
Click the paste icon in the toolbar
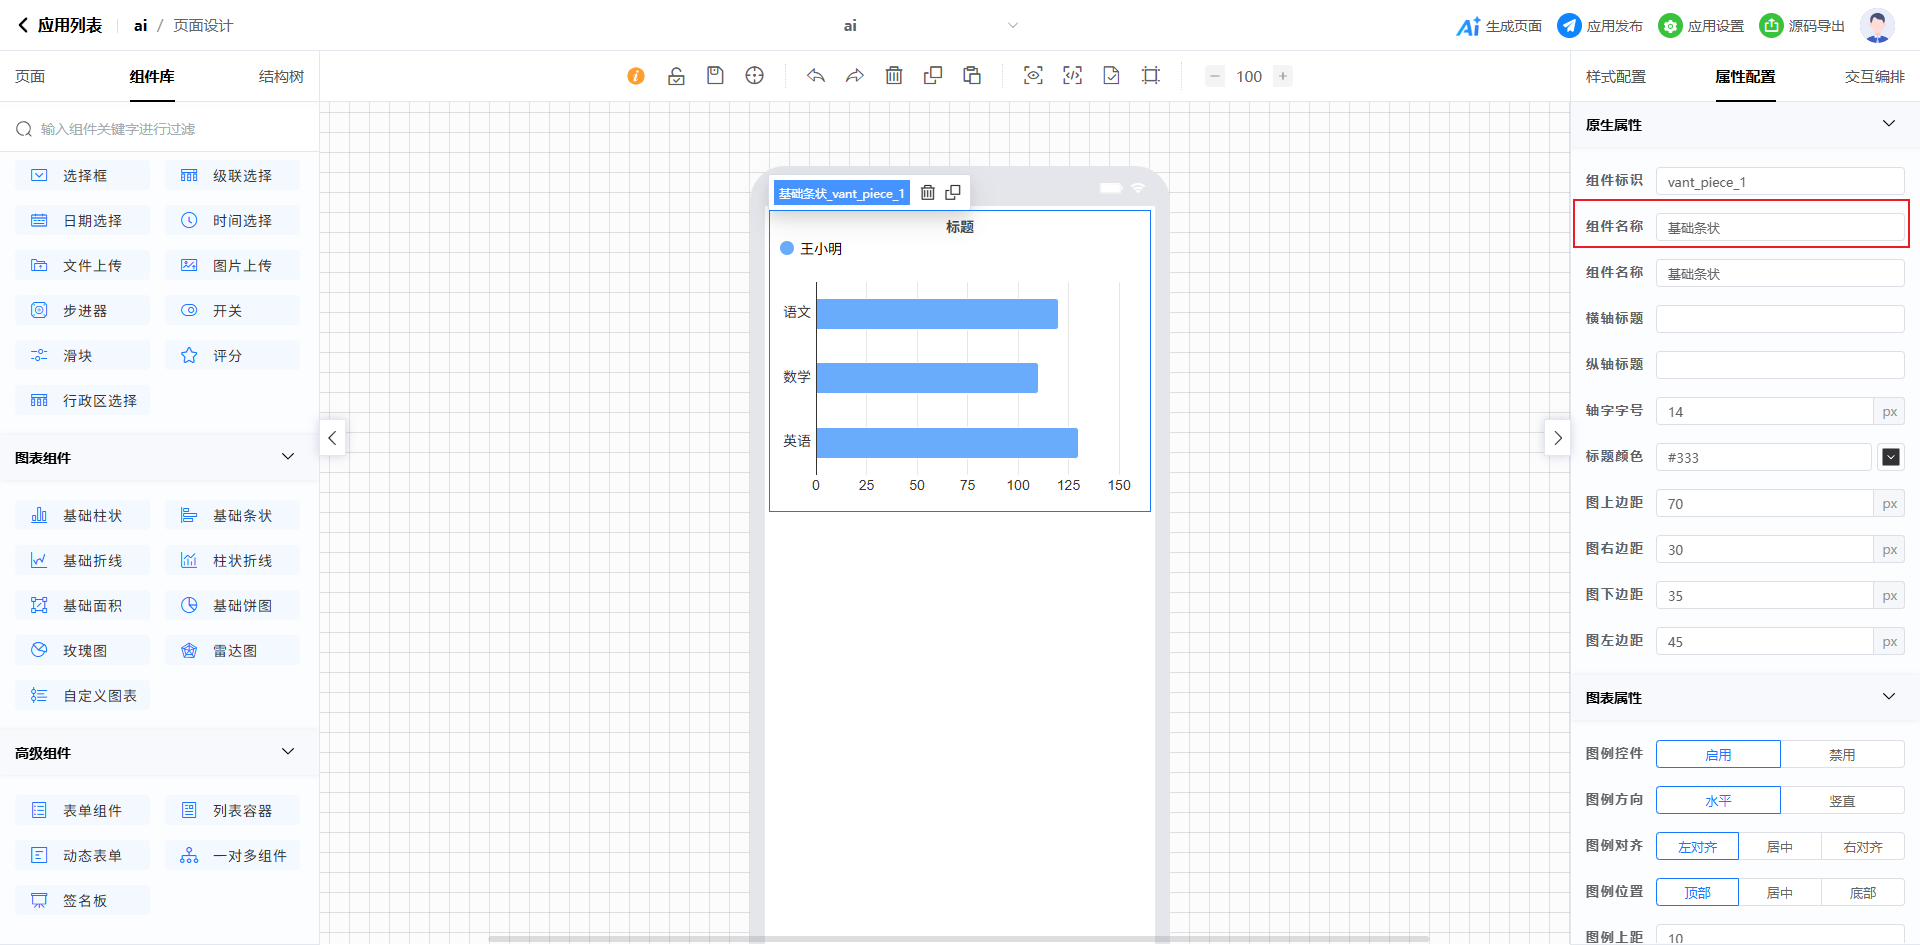[x=972, y=76]
